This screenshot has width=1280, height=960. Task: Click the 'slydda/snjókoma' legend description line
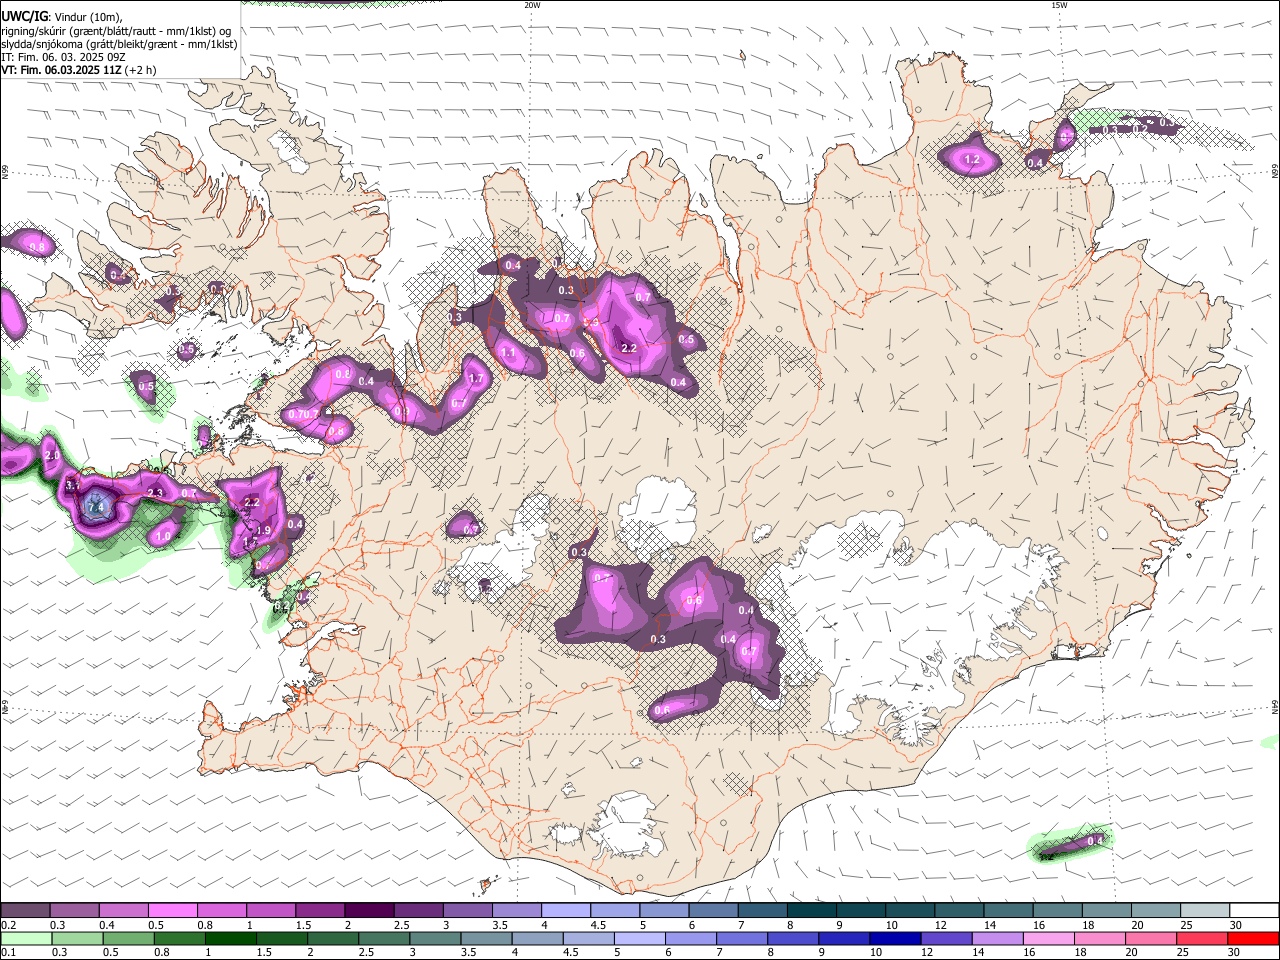click(x=119, y=44)
